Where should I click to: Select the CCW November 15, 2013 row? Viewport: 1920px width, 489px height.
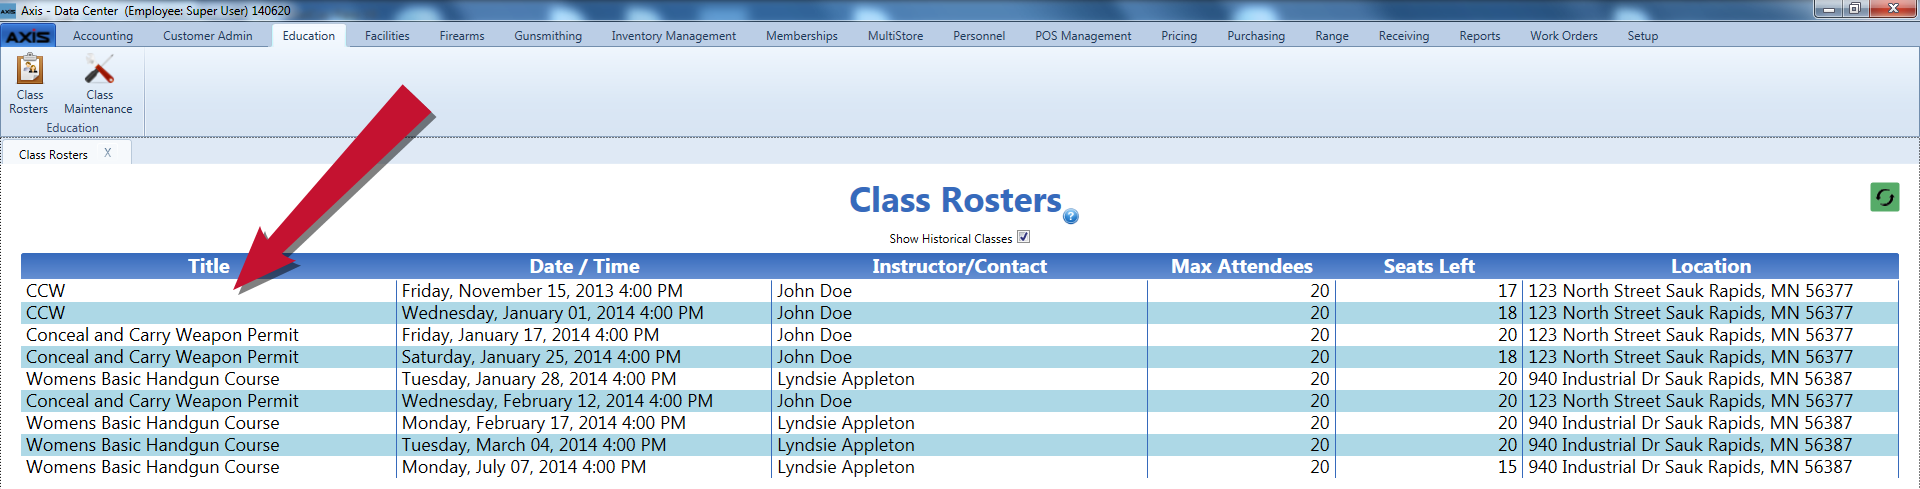[x=960, y=291]
